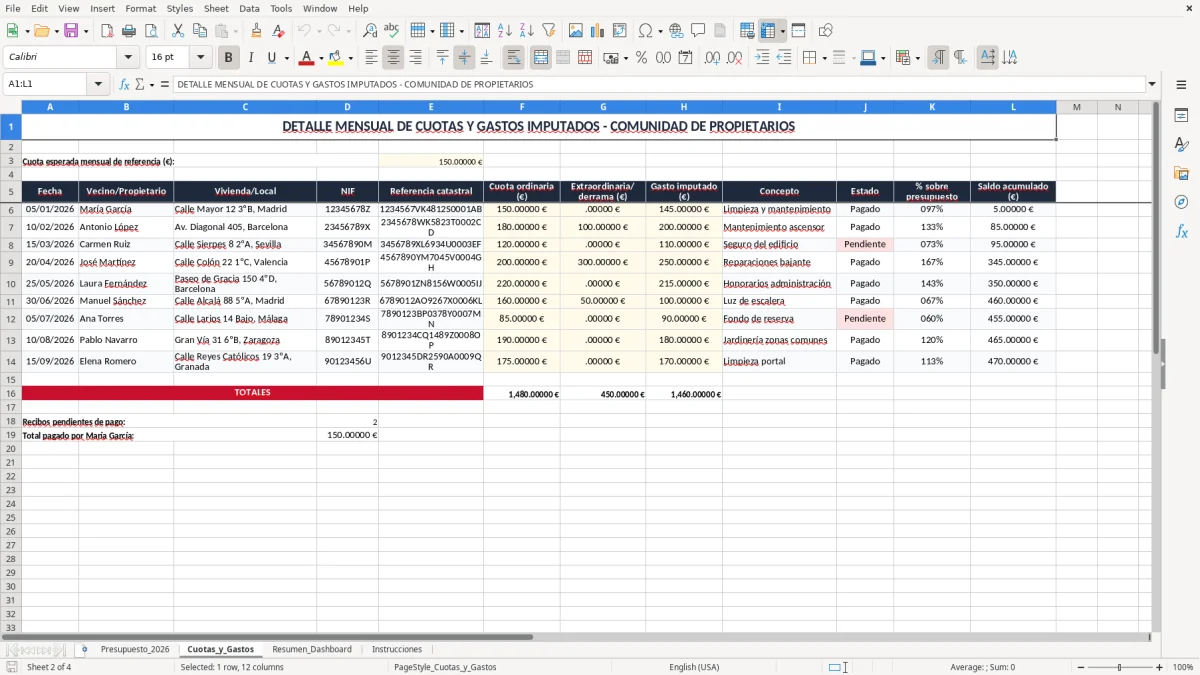Switch to Instrucciones sheet tab
Viewport: 1200px width, 675px height.
tap(397, 649)
